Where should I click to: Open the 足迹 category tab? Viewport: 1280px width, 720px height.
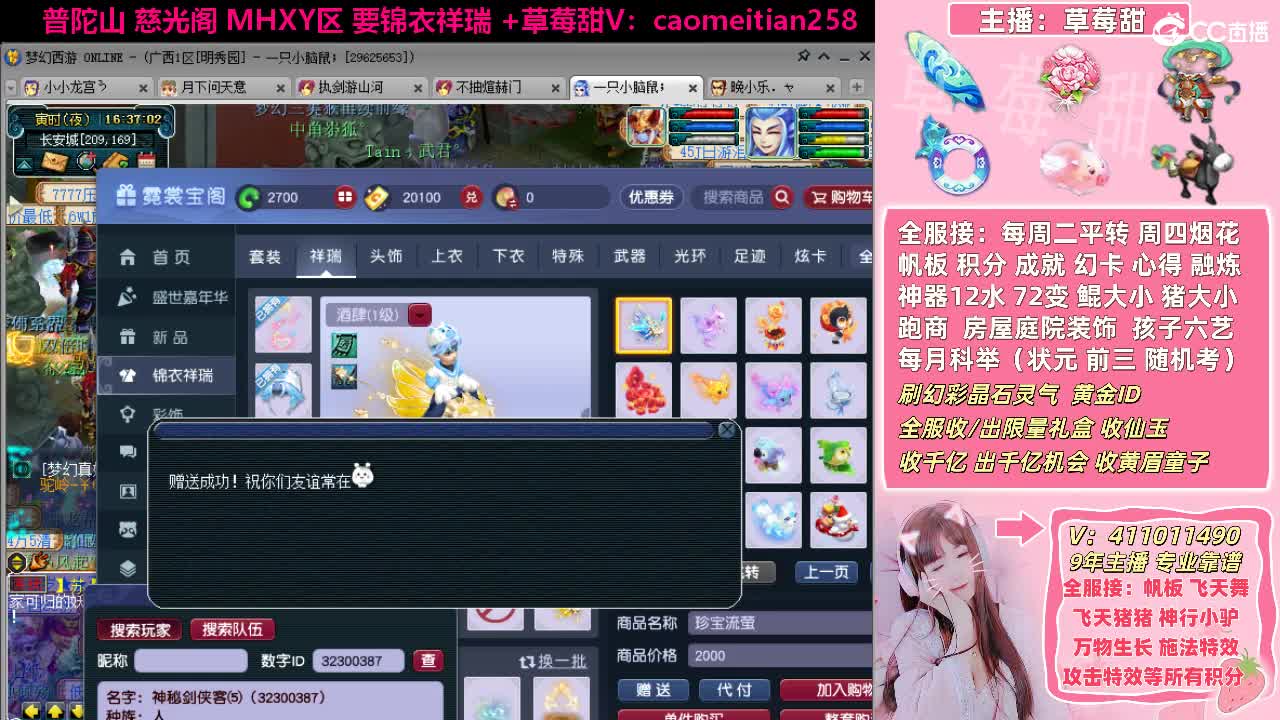click(x=749, y=257)
